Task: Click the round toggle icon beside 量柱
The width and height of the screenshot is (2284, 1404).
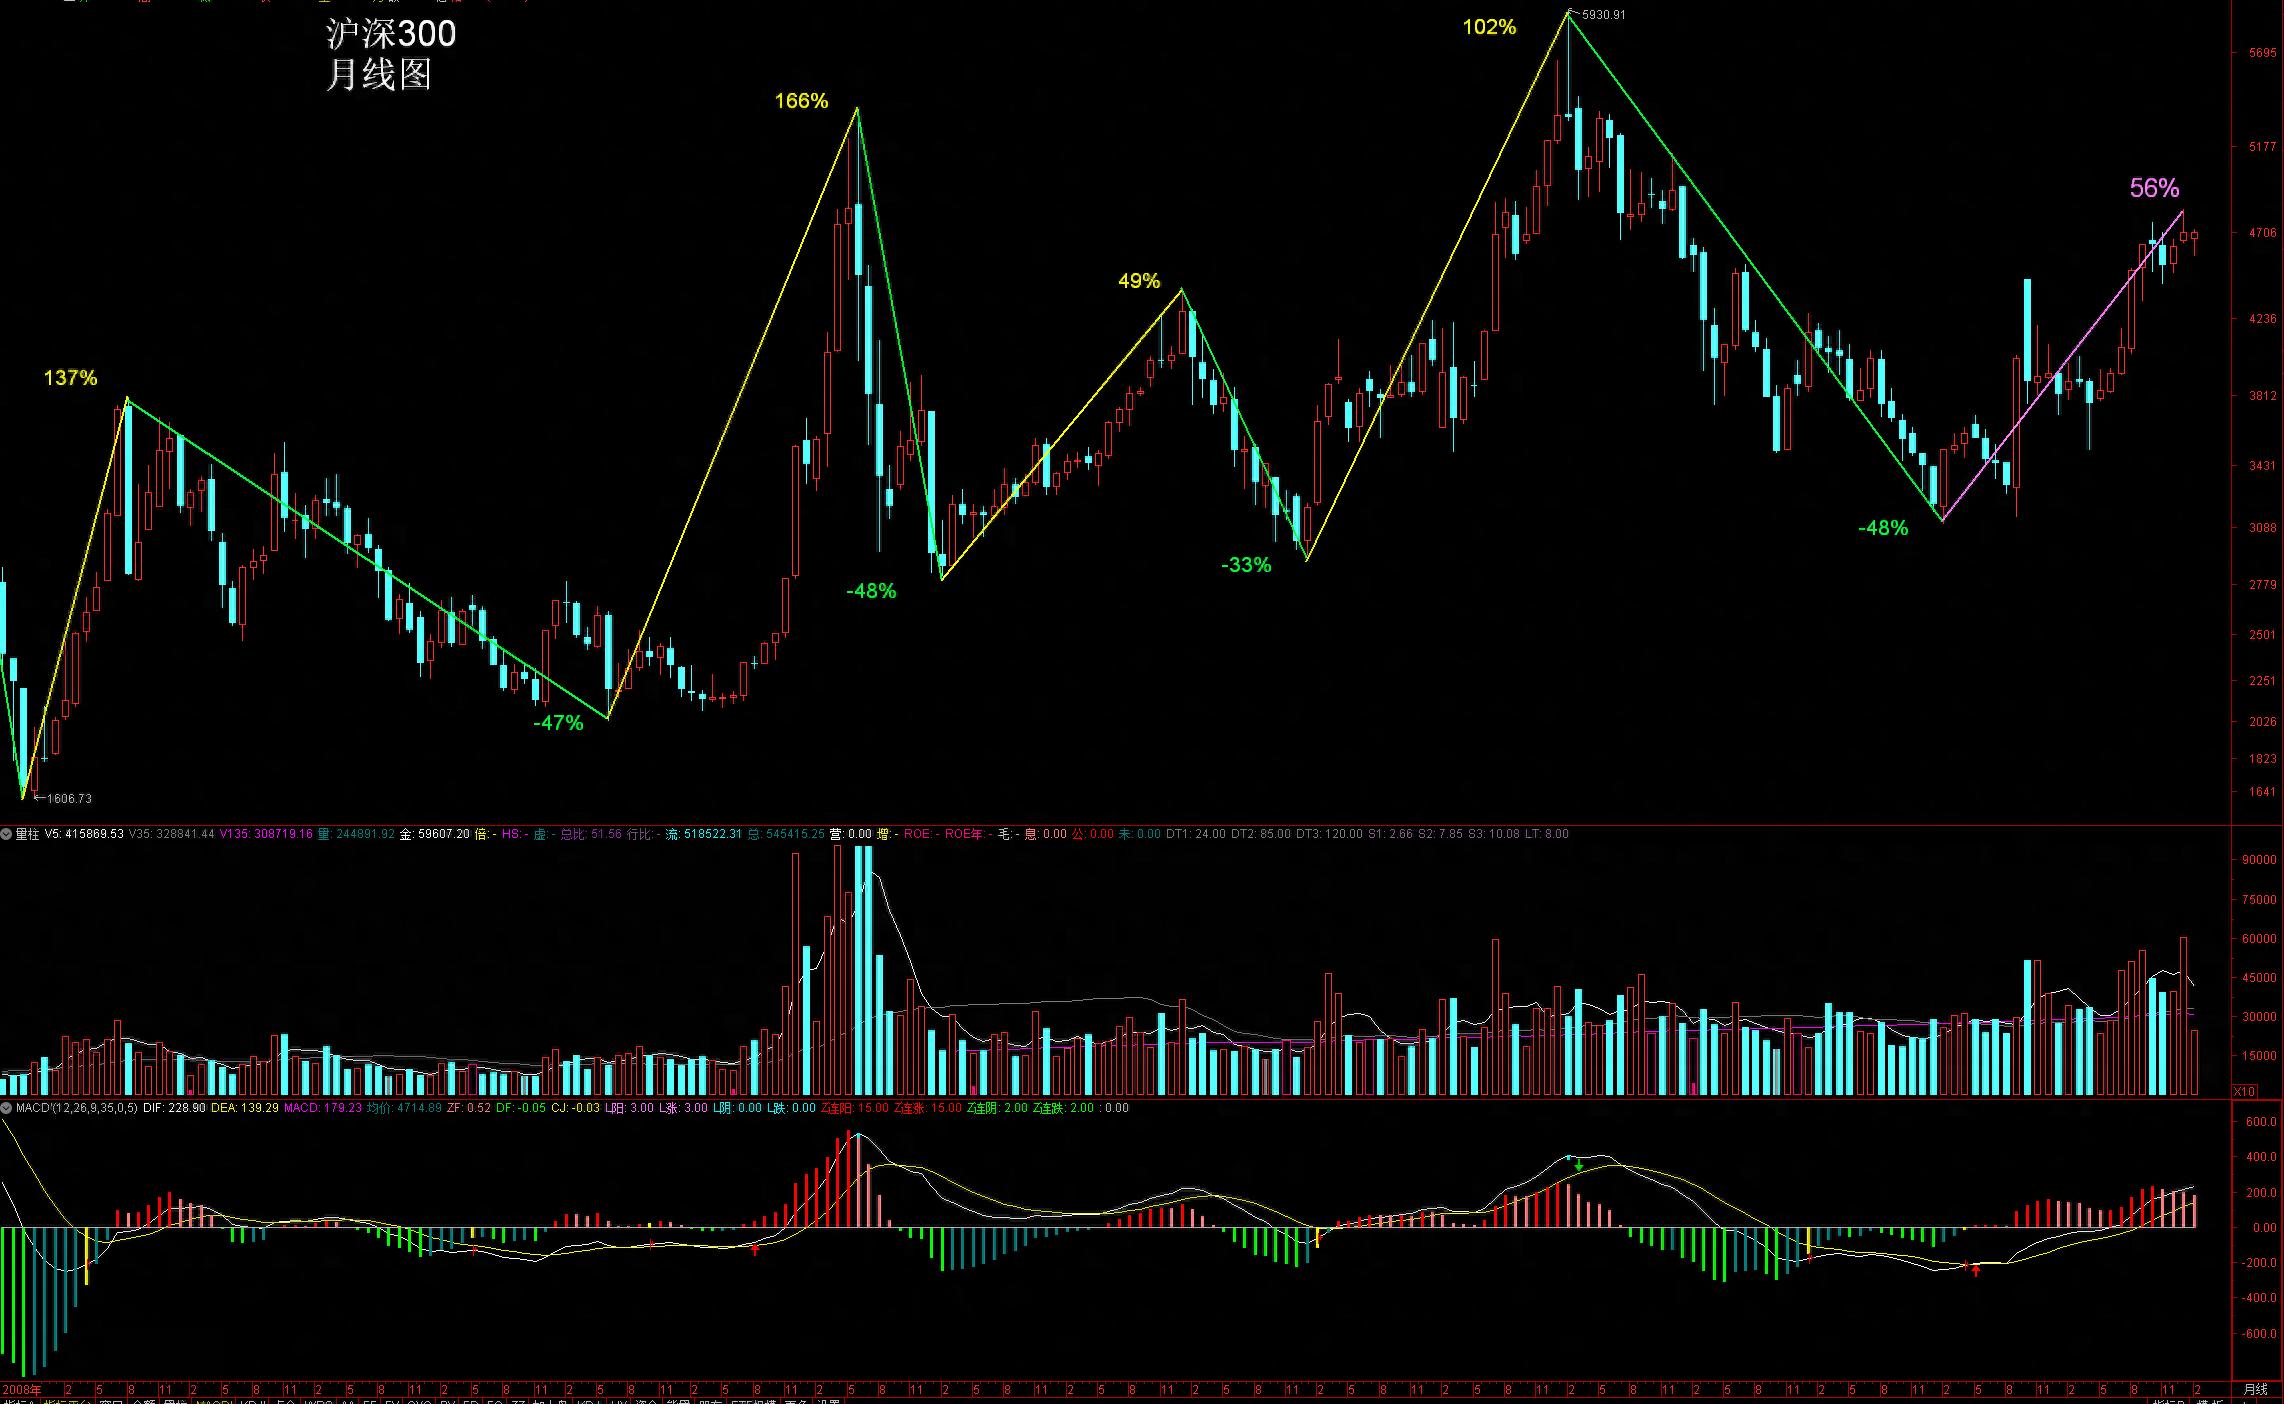Action: pos(6,834)
